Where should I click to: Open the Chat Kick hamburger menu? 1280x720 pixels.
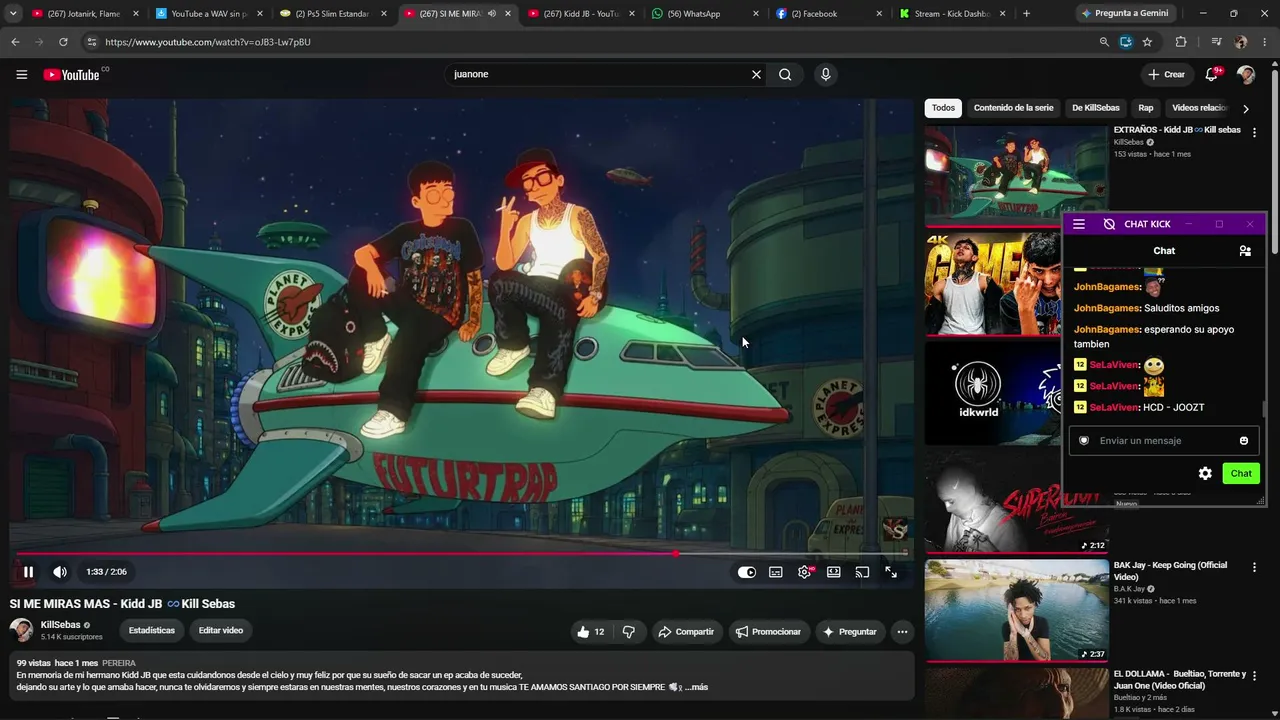point(1079,224)
